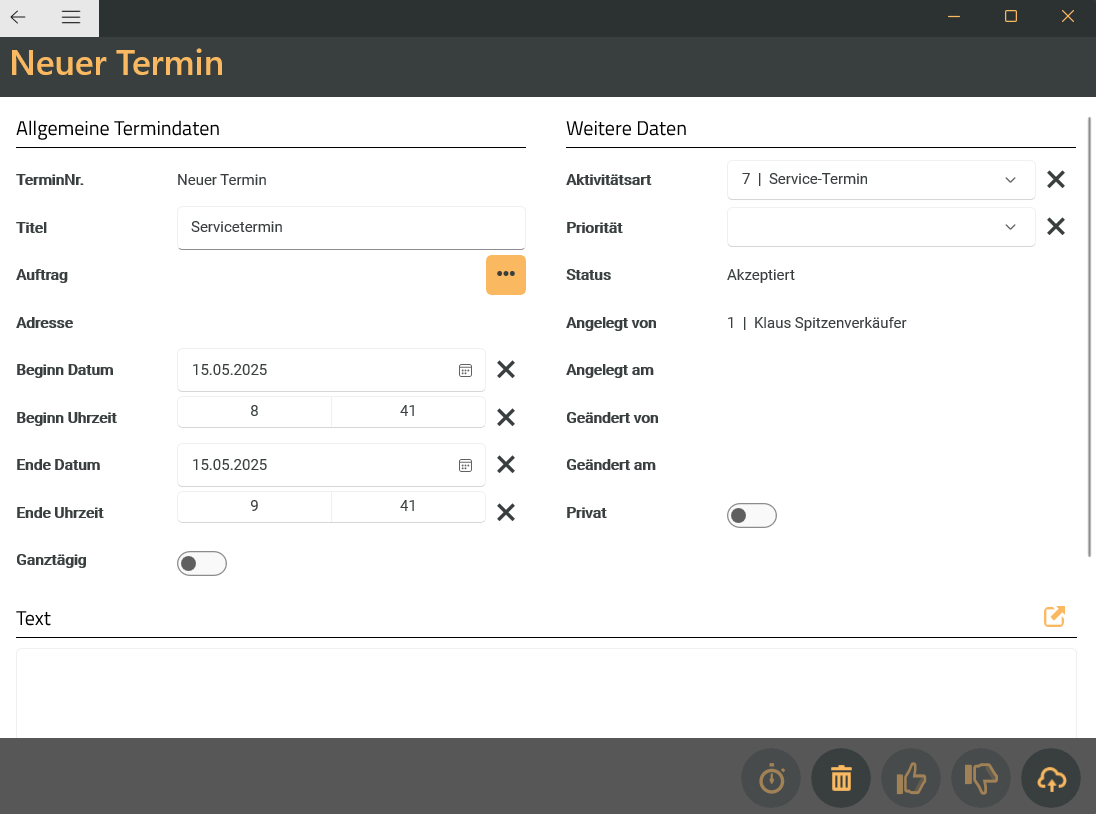
Task: Reject appointment with thumbs down button
Action: 981,778
